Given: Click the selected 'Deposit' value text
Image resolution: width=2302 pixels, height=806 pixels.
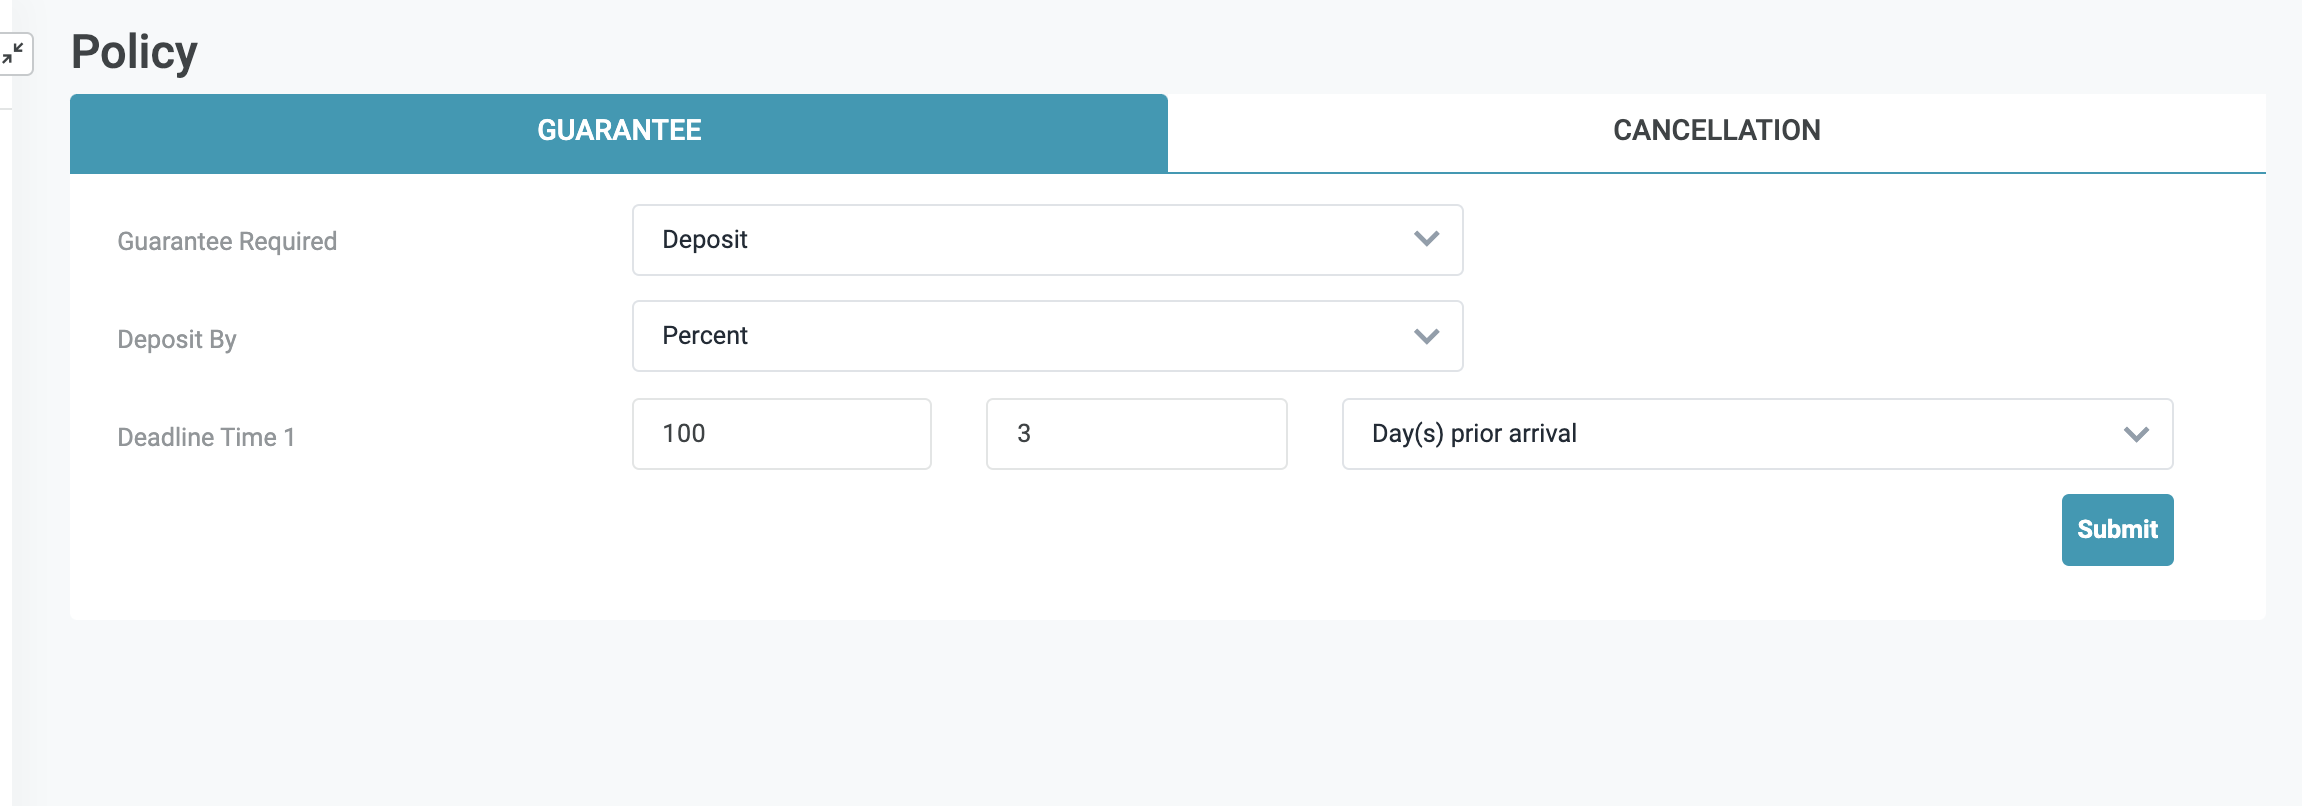Looking at the screenshot, I should [705, 240].
